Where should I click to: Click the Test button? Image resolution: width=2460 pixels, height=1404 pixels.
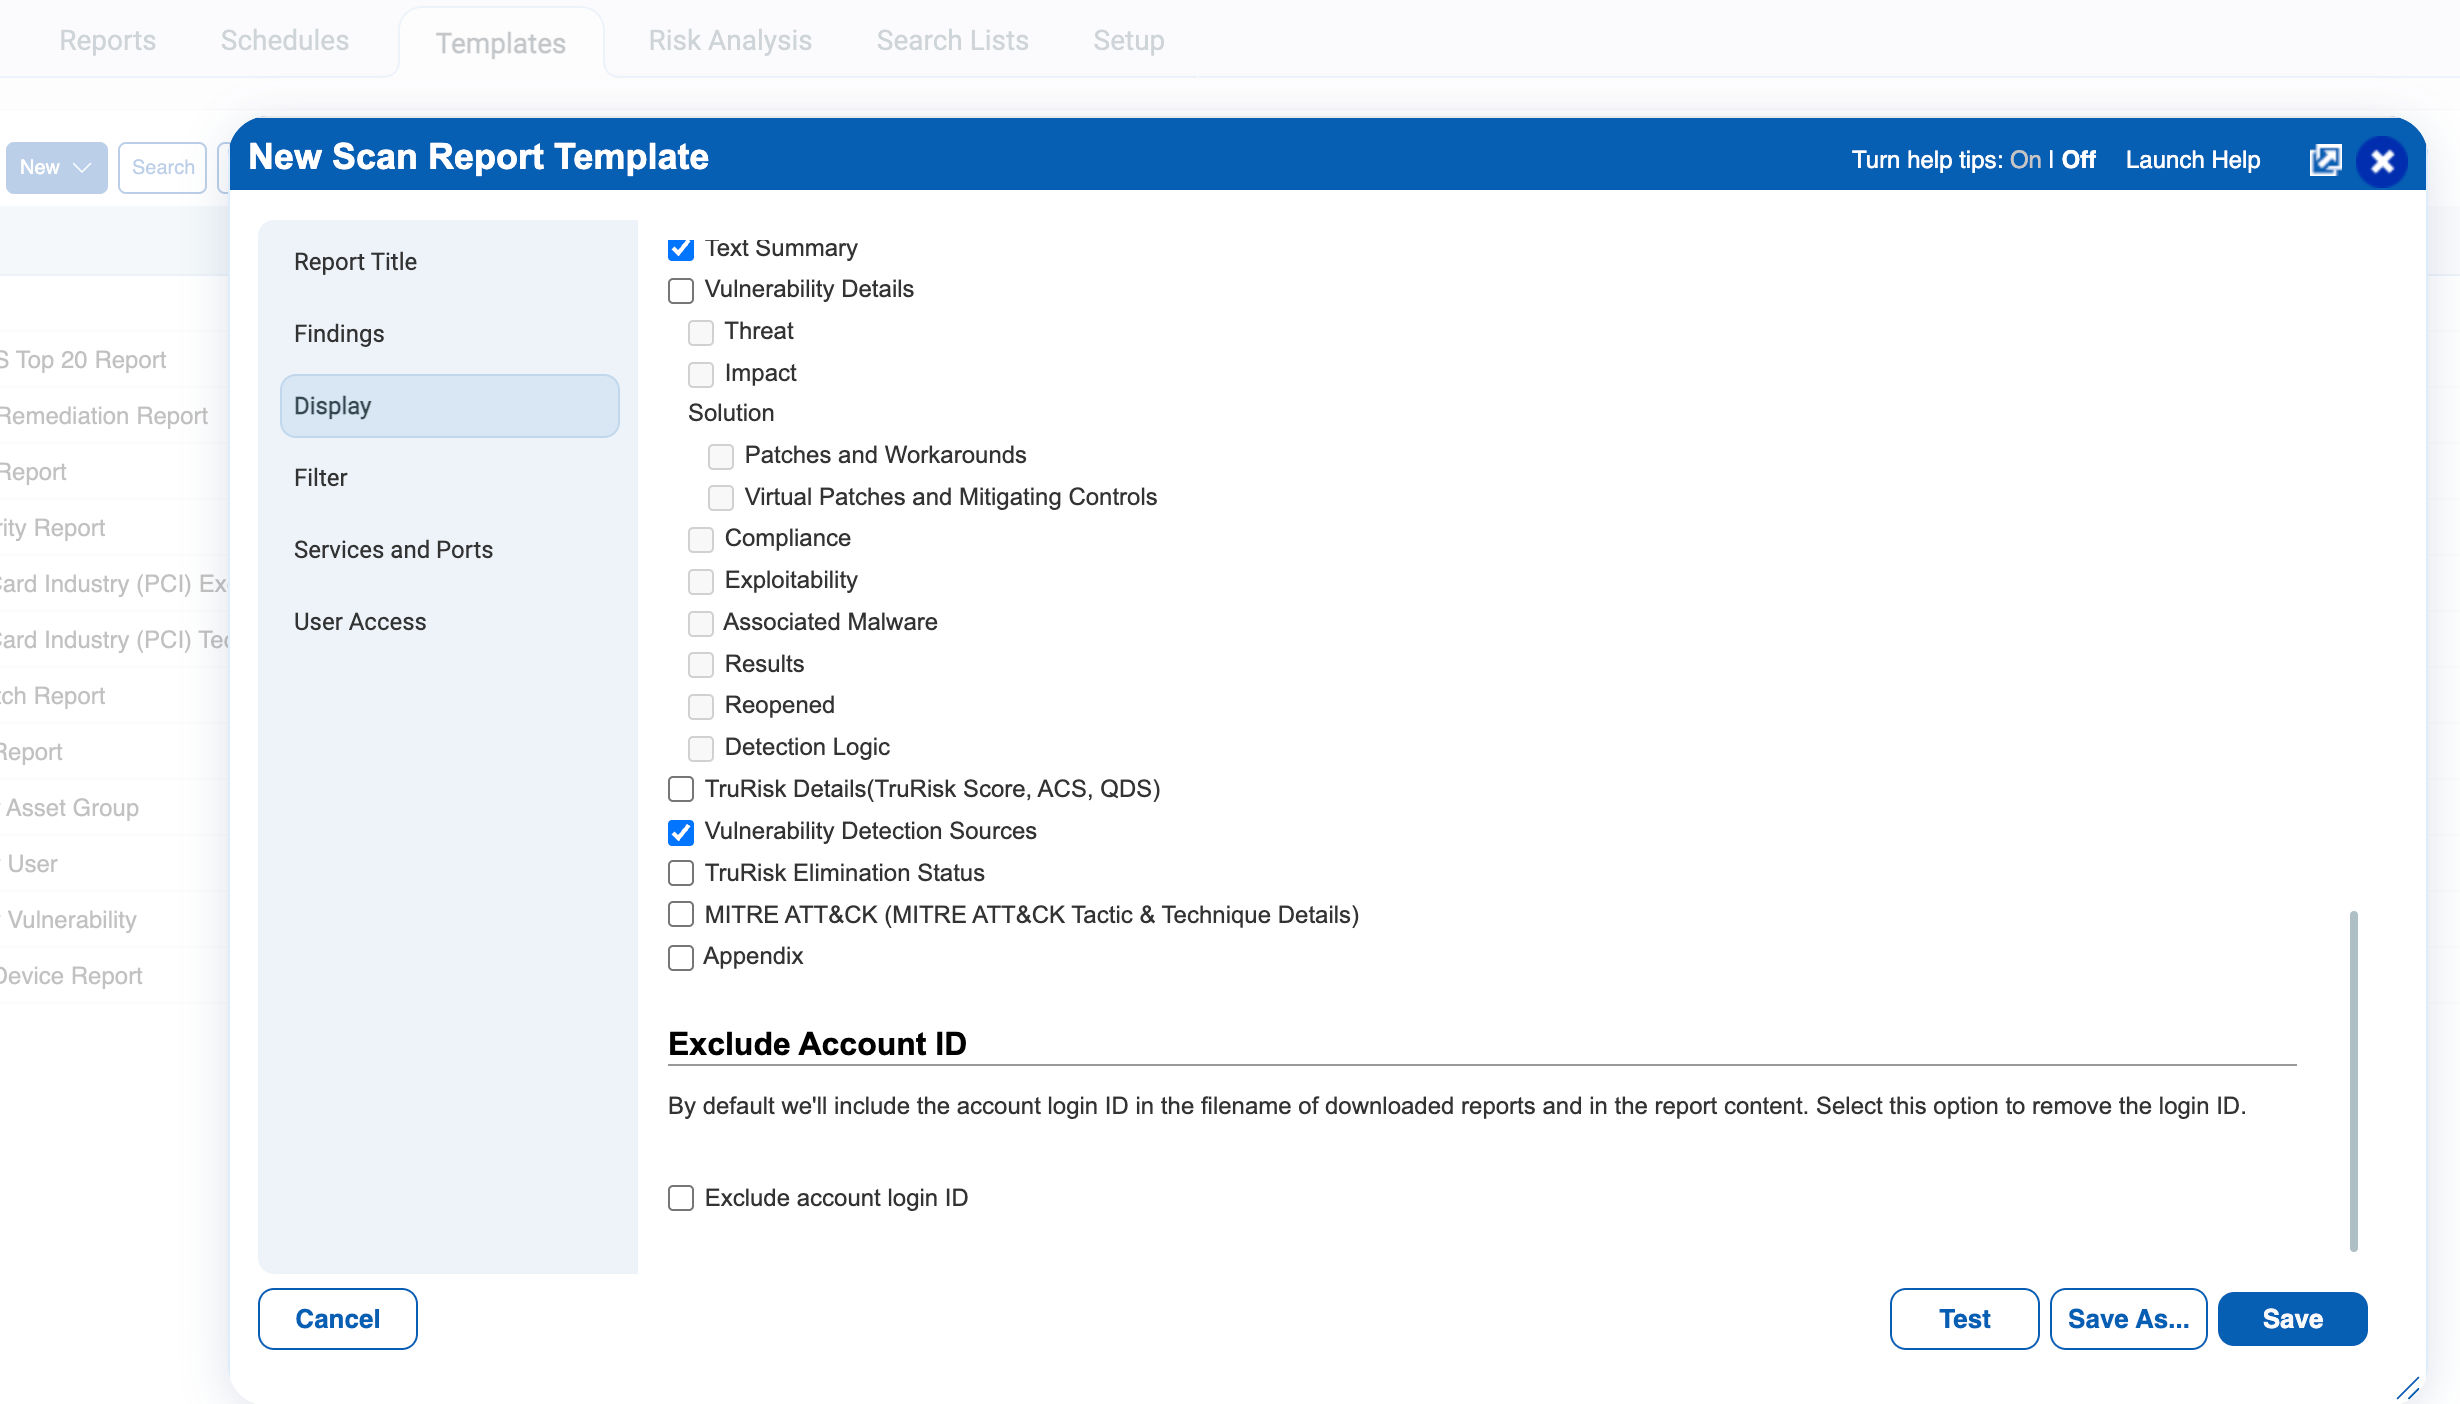pyautogui.click(x=1964, y=1319)
